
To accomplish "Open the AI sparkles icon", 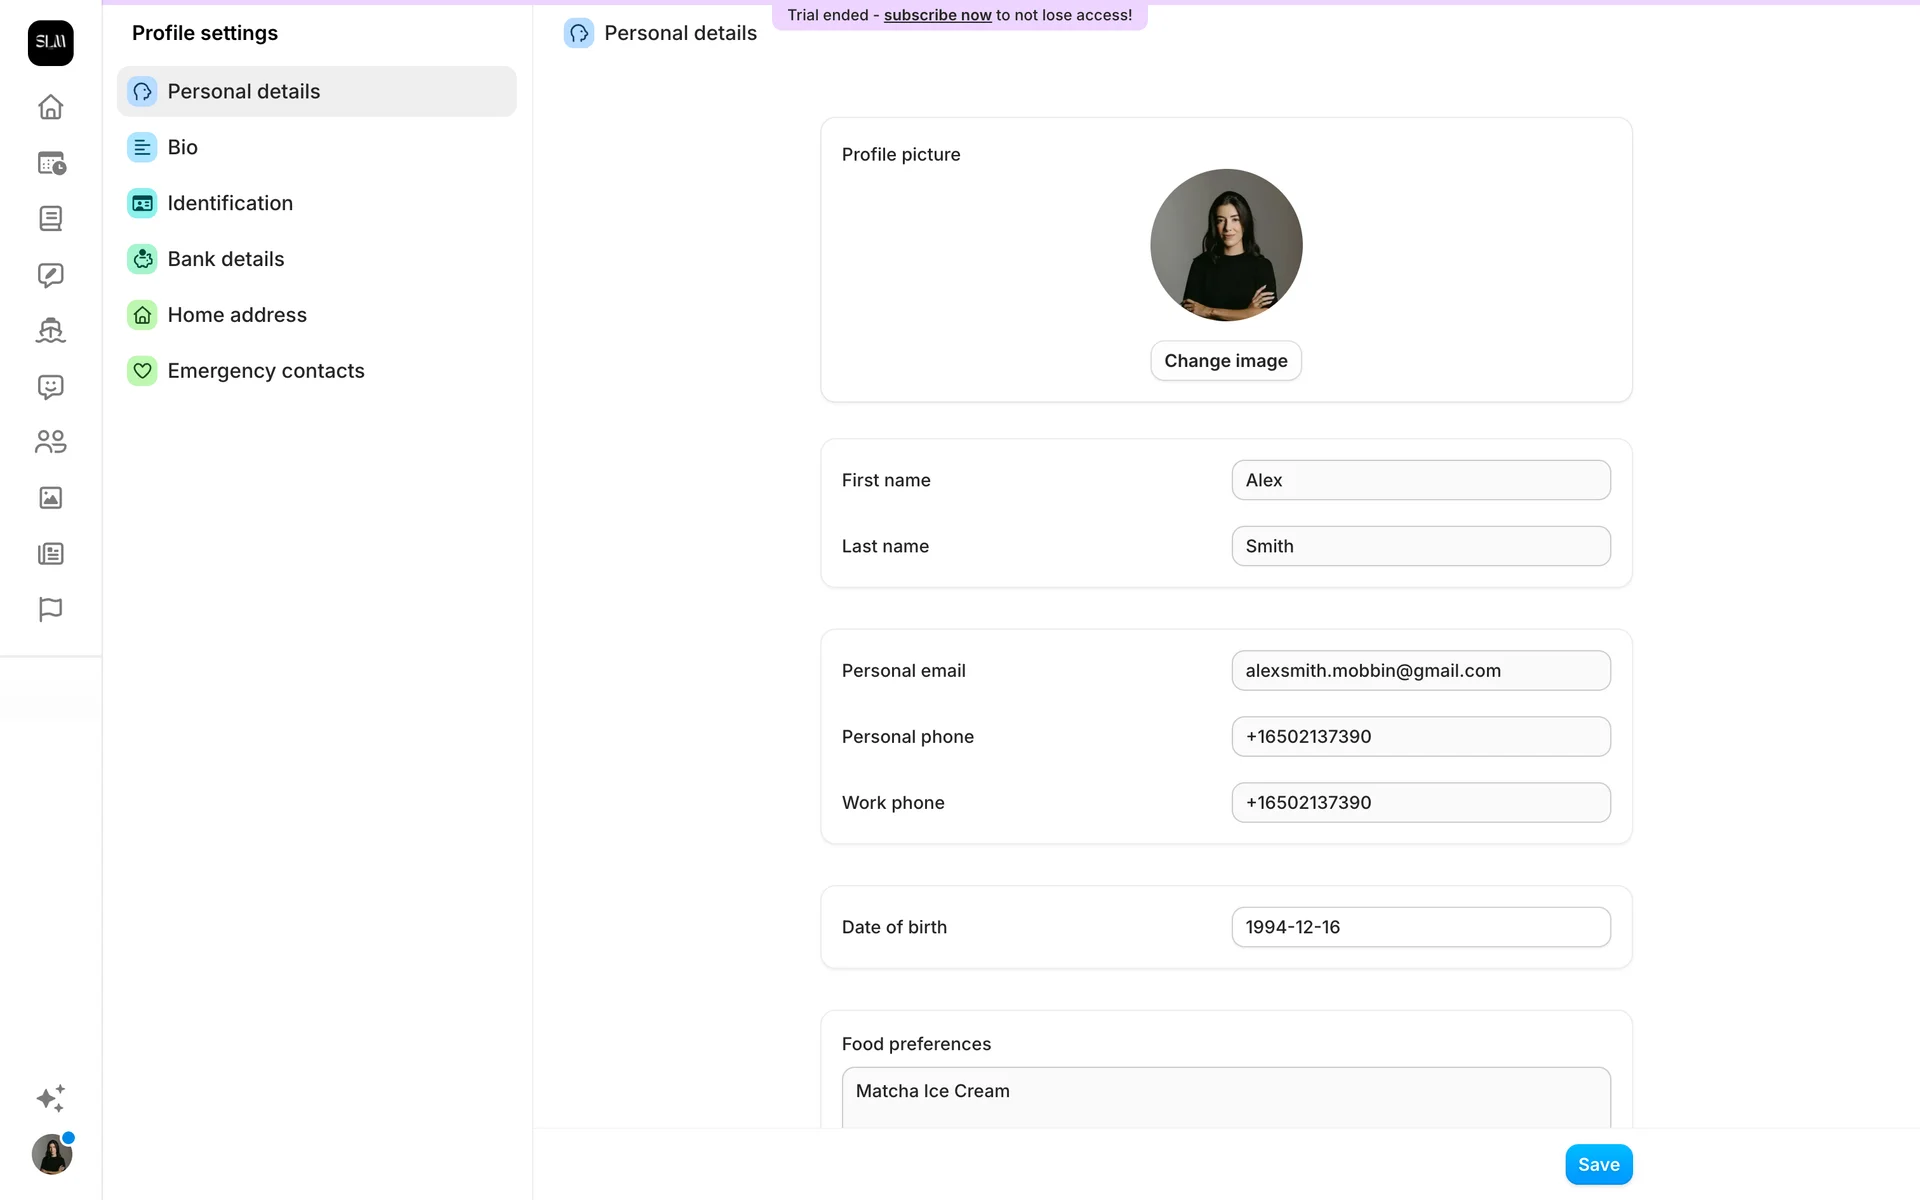I will [x=50, y=1098].
